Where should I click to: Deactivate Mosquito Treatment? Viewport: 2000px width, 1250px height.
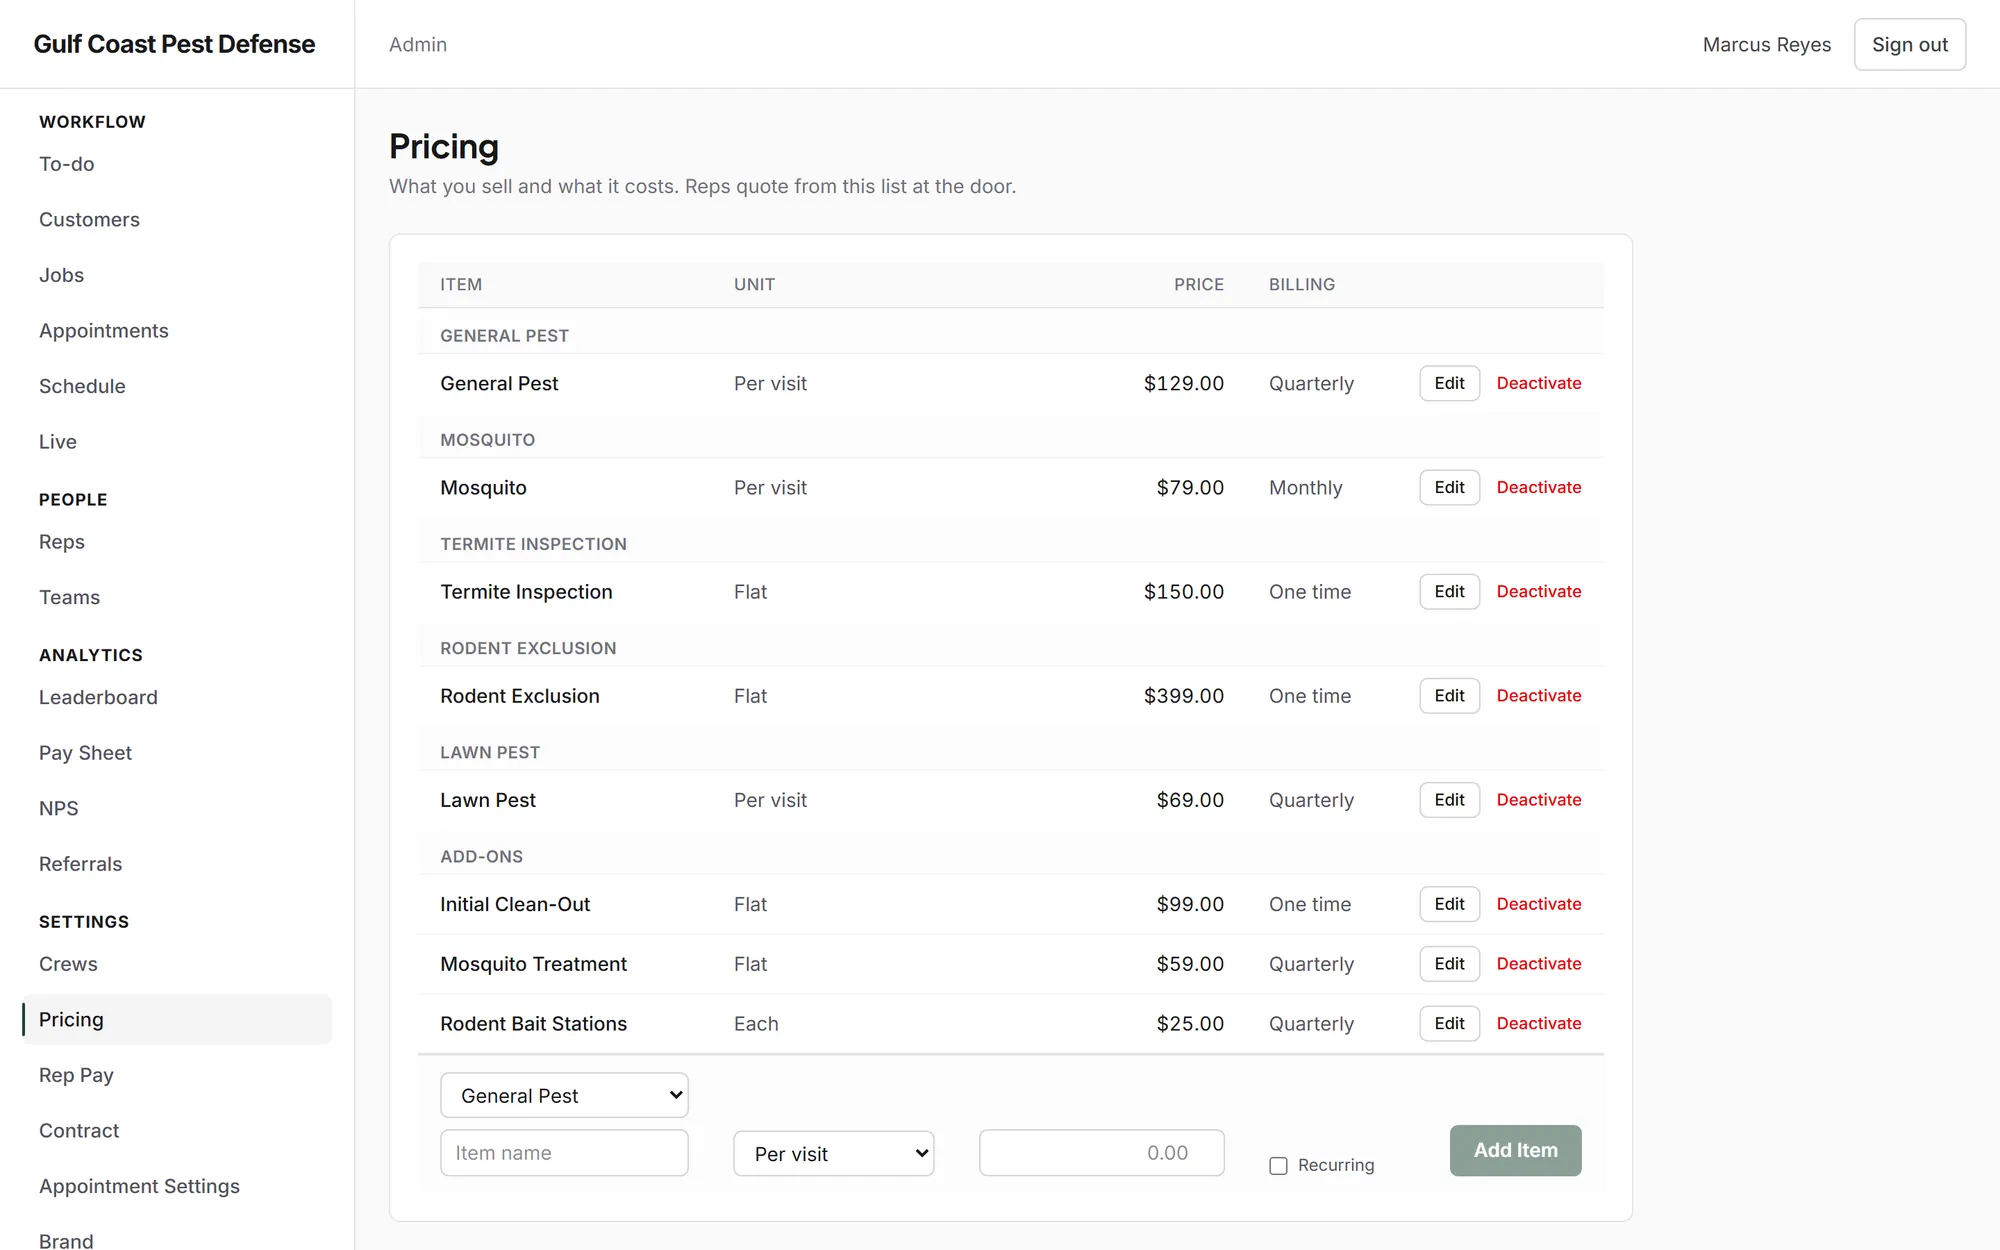tap(1538, 964)
